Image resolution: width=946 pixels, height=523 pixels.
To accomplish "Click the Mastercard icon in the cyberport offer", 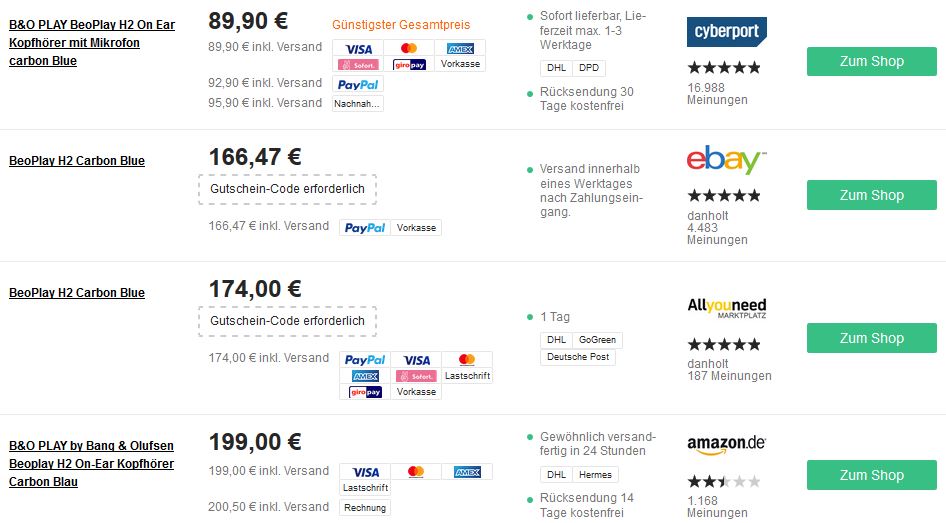I will pos(409,48).
